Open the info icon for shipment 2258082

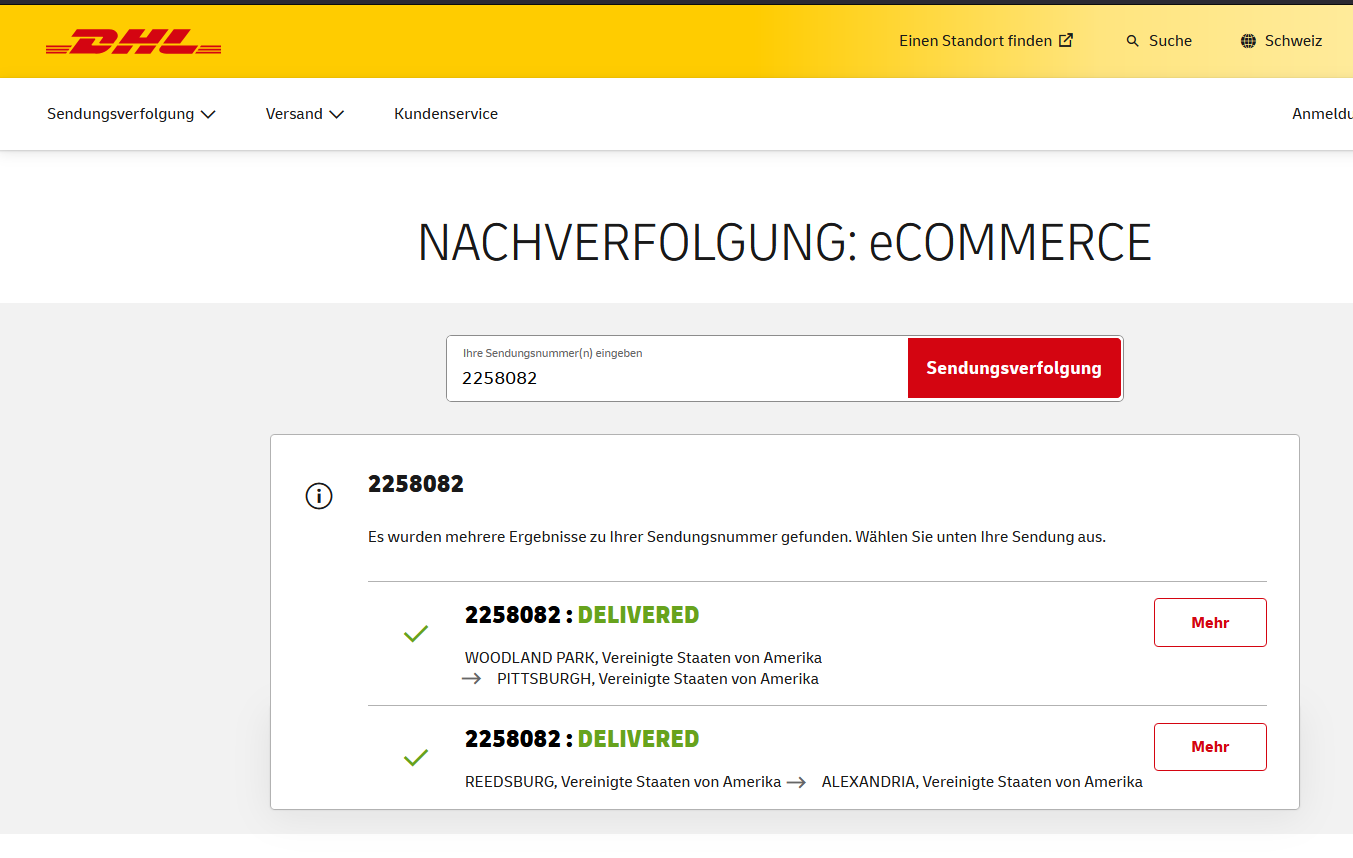pyautogui.click(x=319, y=495)
